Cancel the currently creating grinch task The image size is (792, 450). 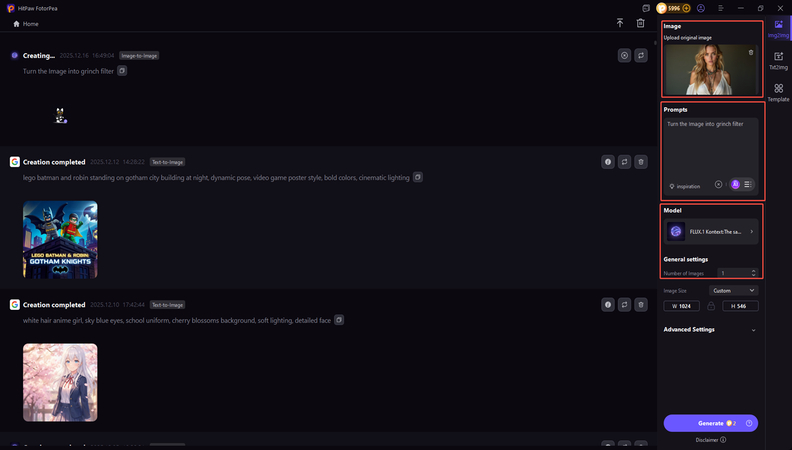624,56
